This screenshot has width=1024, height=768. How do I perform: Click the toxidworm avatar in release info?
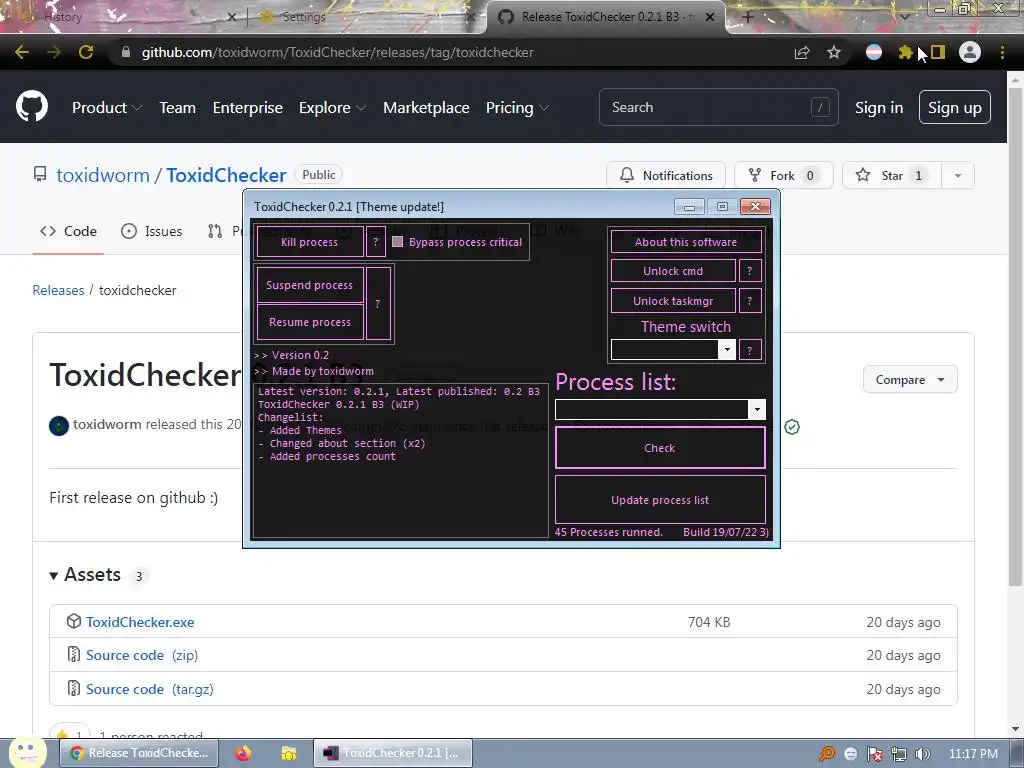click(x=59, y=426)
